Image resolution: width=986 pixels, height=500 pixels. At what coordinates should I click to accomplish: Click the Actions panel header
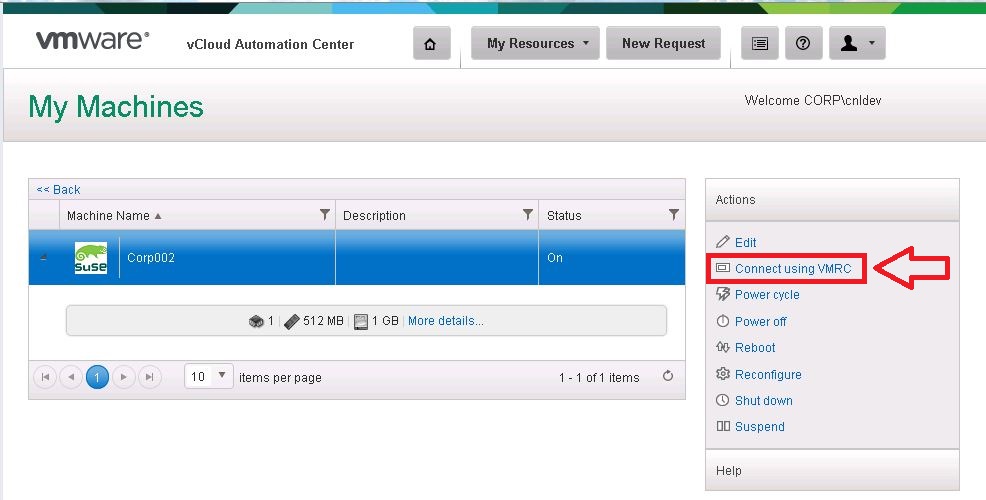pyautogui.click(x=832, y=200)
